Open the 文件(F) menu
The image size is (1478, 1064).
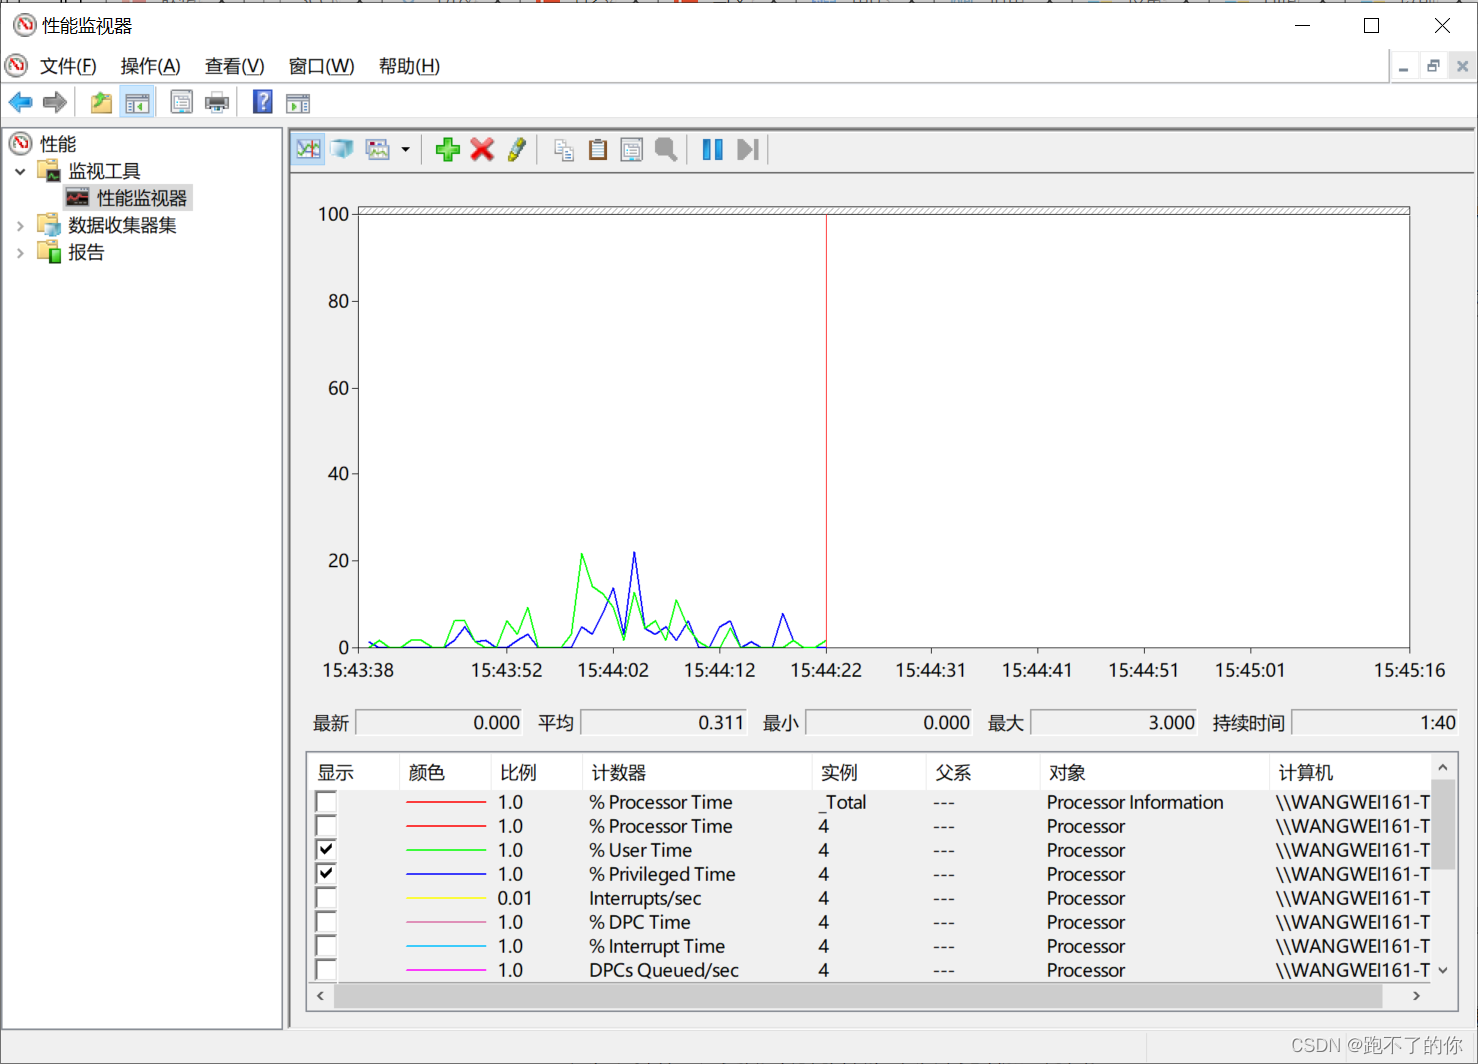[x=68, y=66]
